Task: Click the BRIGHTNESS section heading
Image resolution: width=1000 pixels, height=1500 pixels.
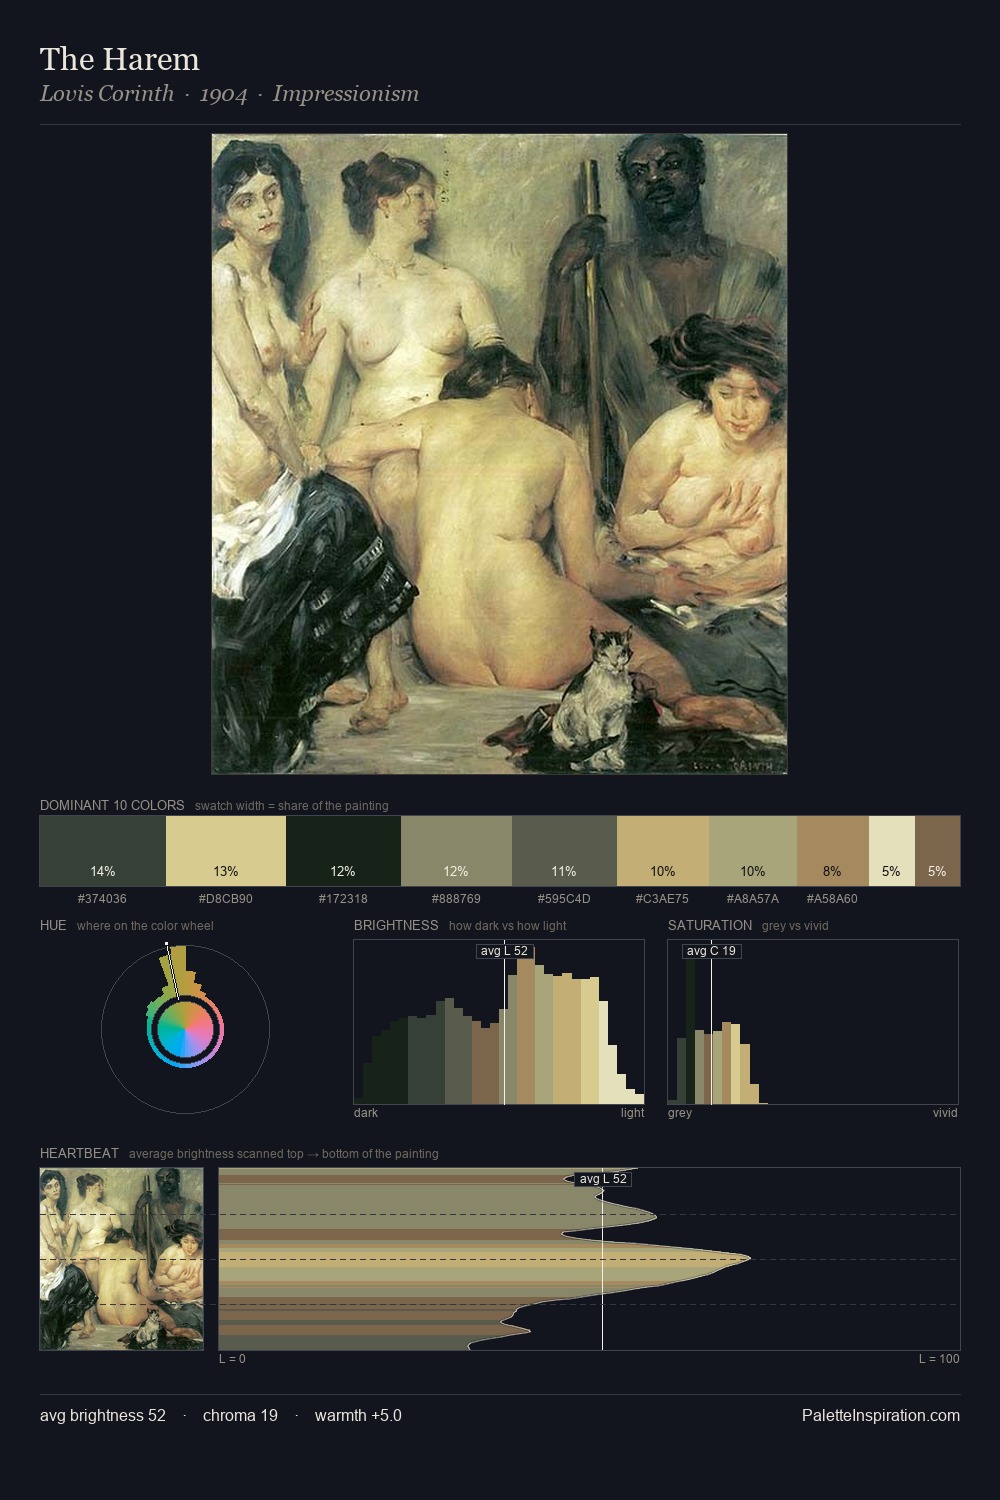Action: coord(396,925)
